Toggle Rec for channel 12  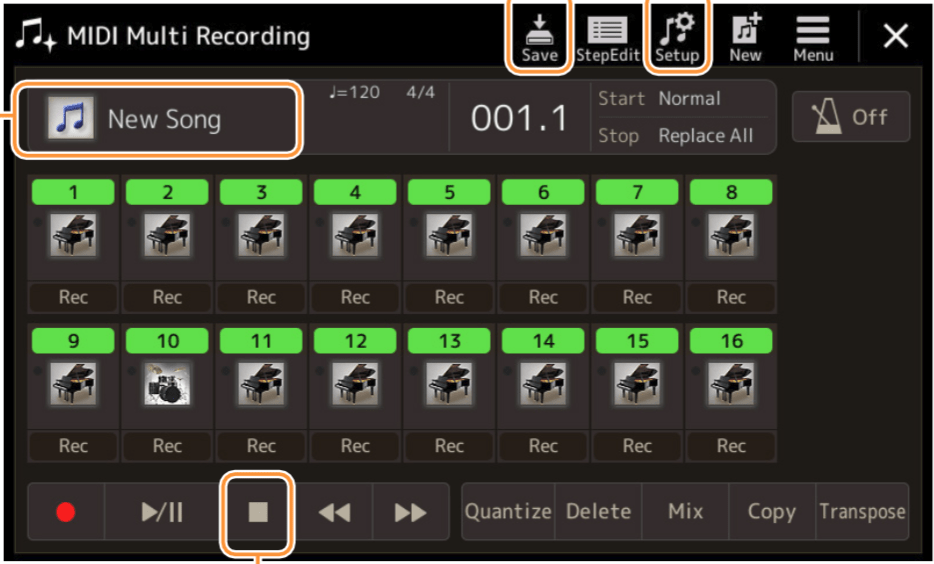355,446
